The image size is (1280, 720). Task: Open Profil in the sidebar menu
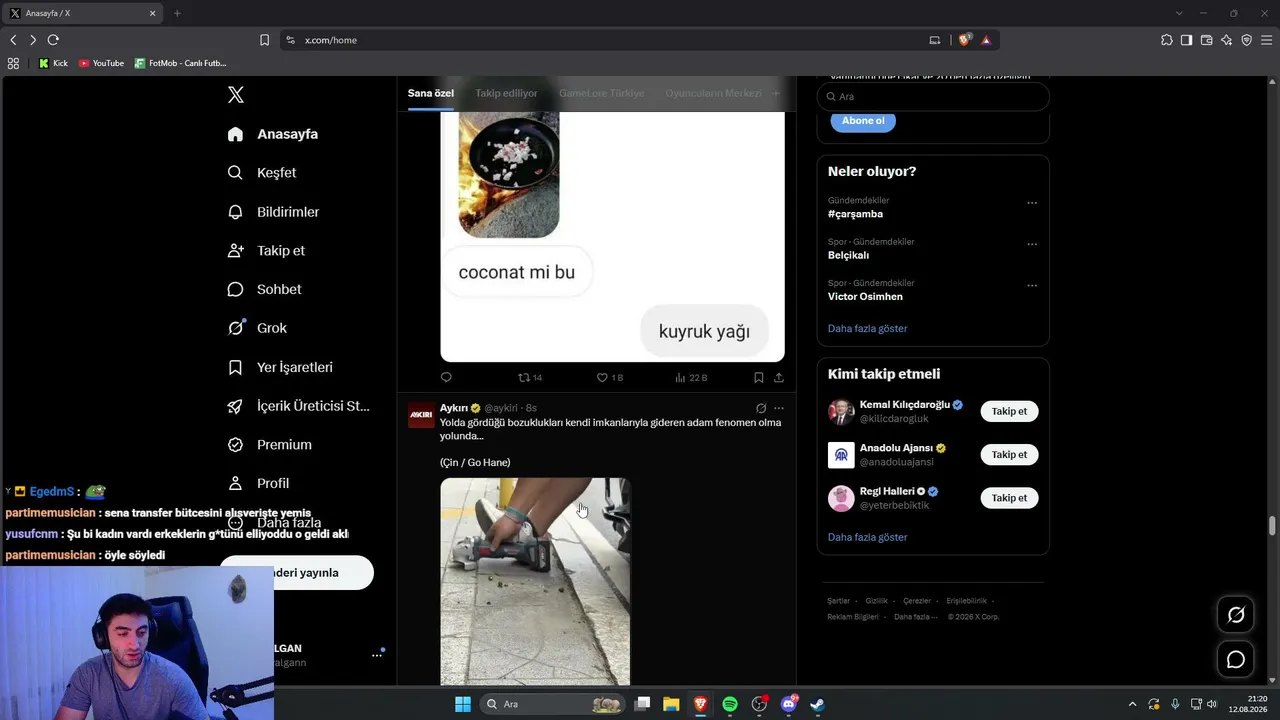(x=258, y=484)
